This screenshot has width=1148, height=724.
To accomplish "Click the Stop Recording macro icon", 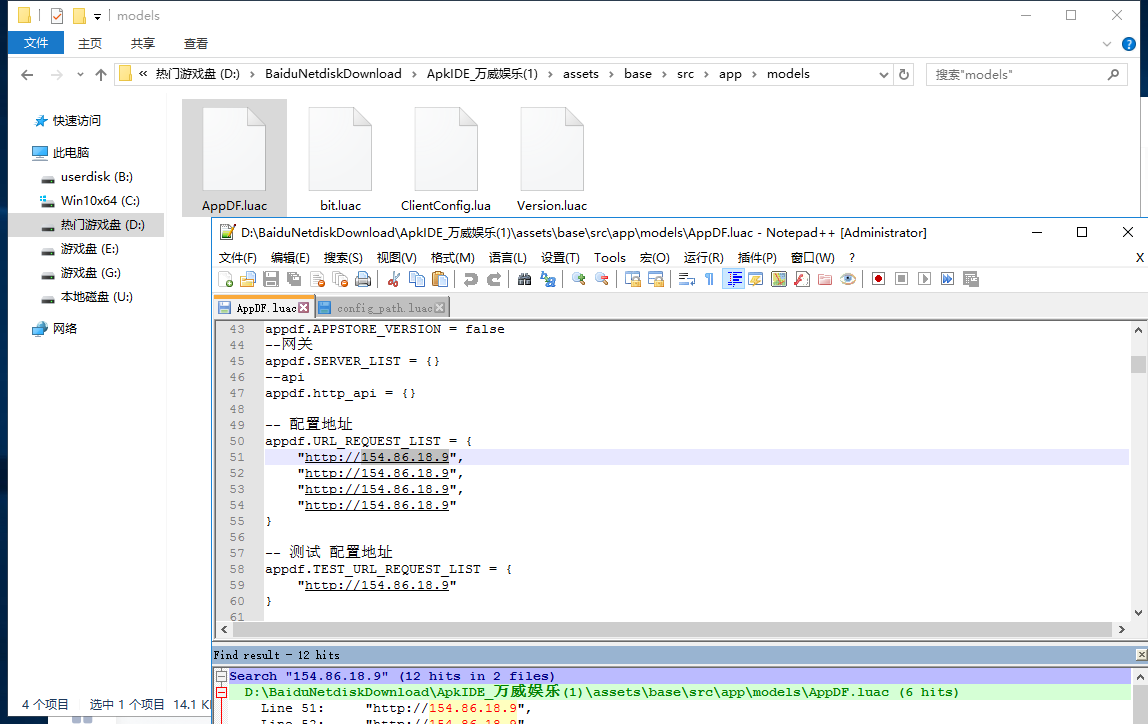I will click(902, 279).
